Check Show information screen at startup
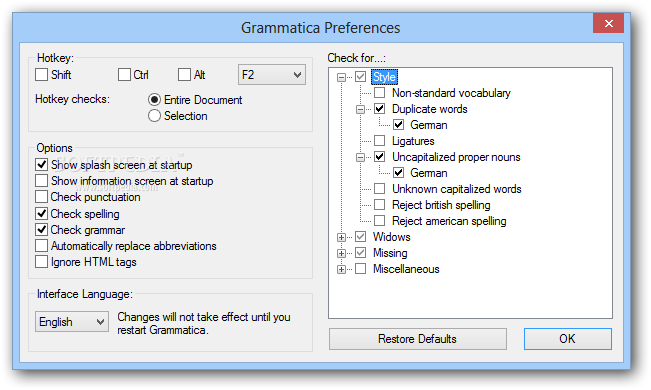 coord(42,181)
